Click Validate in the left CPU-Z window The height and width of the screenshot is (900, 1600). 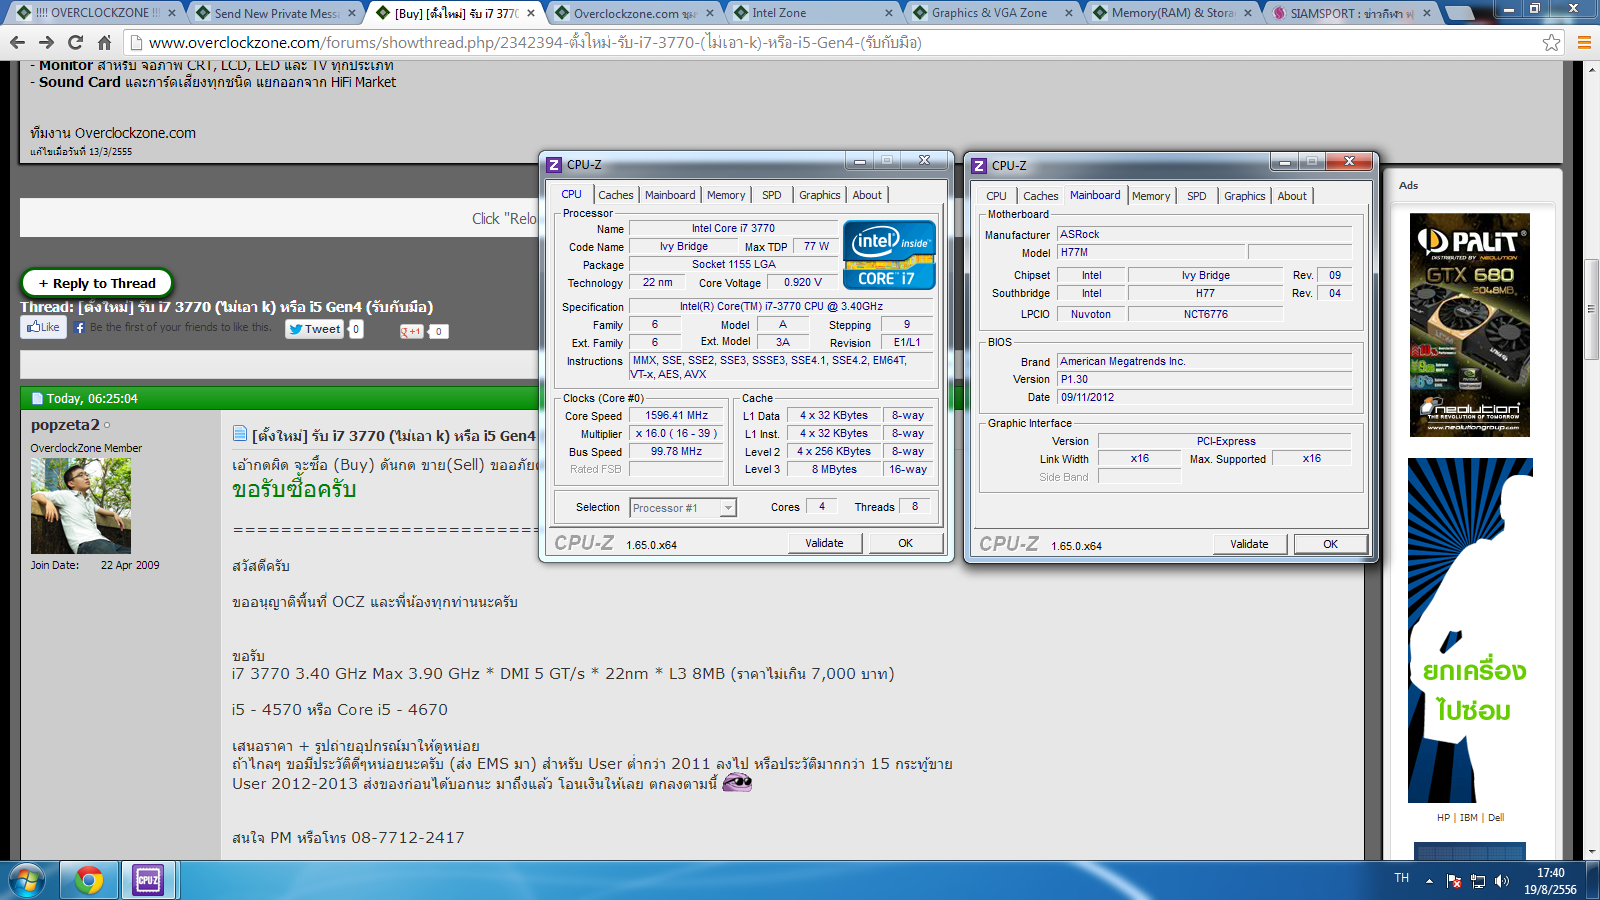[x=824, y=543]
